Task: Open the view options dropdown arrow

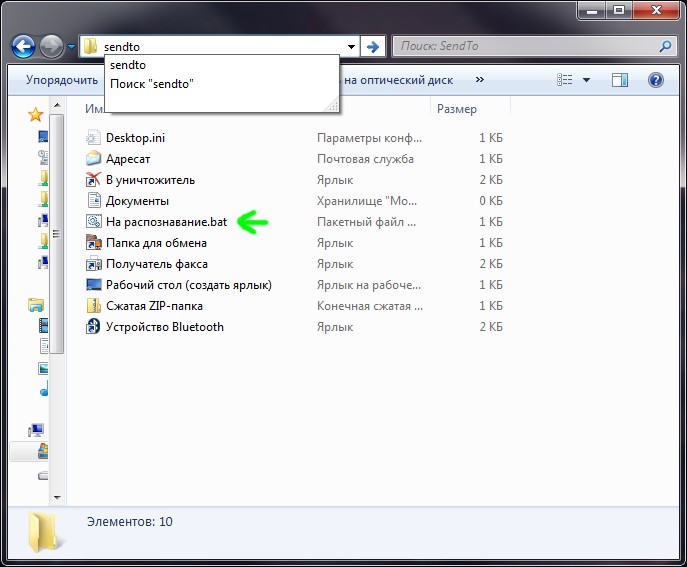Action: tap(586, 80)
